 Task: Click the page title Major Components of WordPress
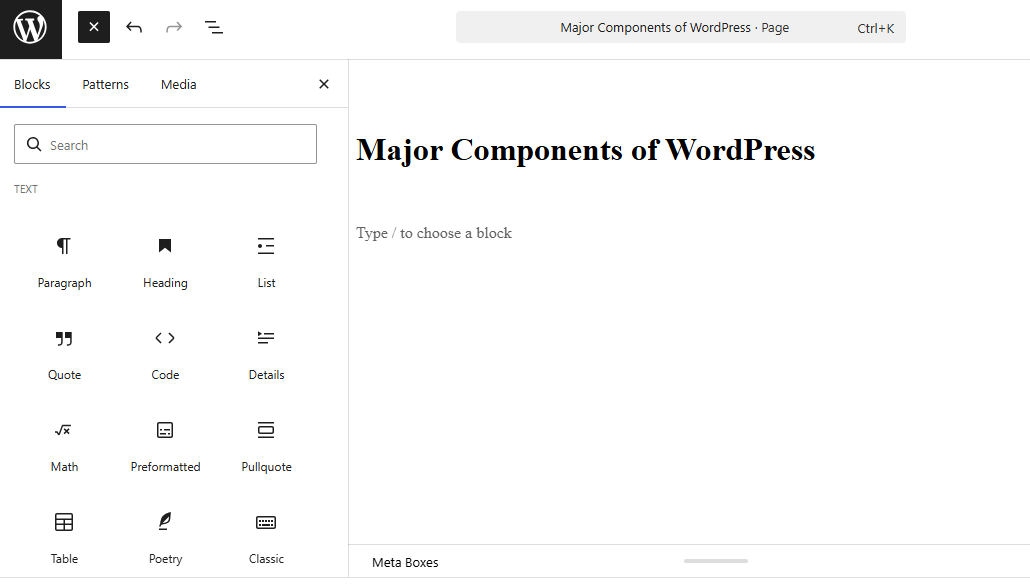pyautogui.click(x=585, y=150)
